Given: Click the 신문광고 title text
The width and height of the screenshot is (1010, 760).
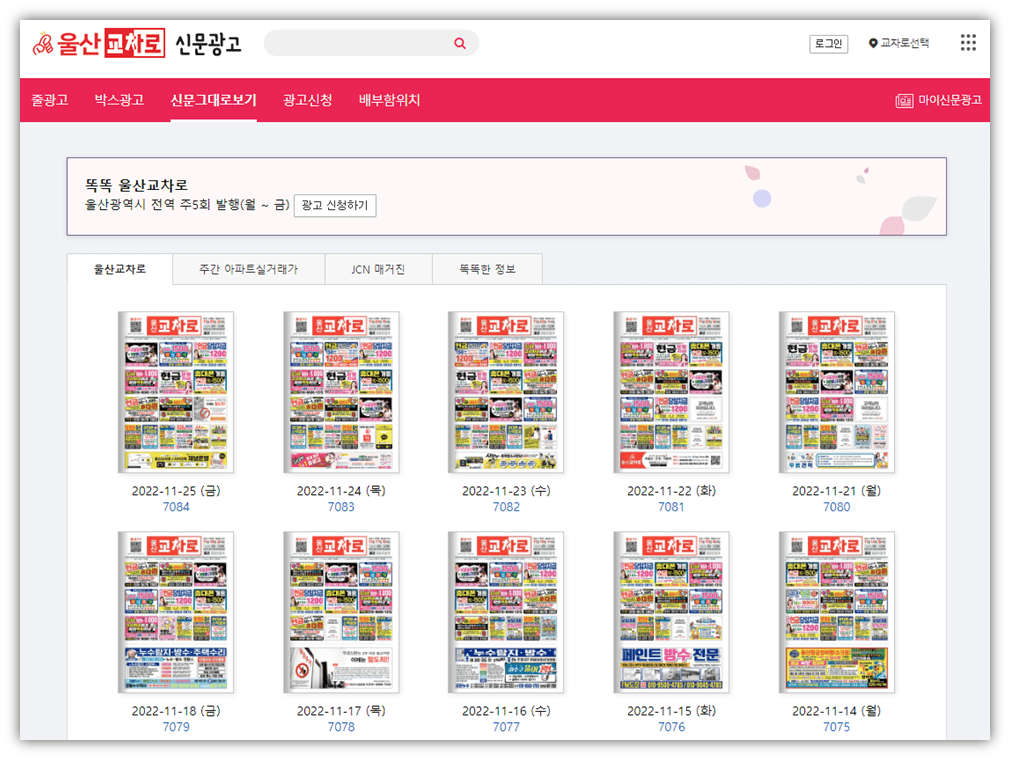Looking at the screenshot, I should tap(208, 44).
